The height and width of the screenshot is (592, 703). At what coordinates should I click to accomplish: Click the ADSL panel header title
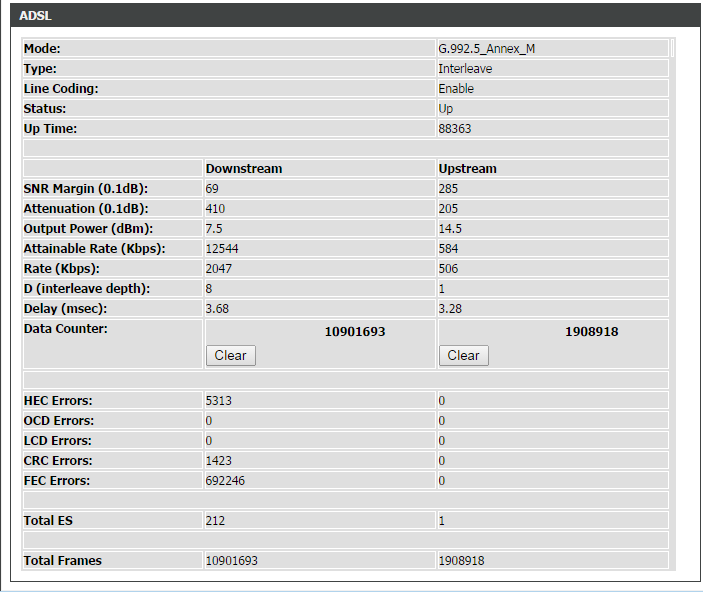tap(37, 17)
